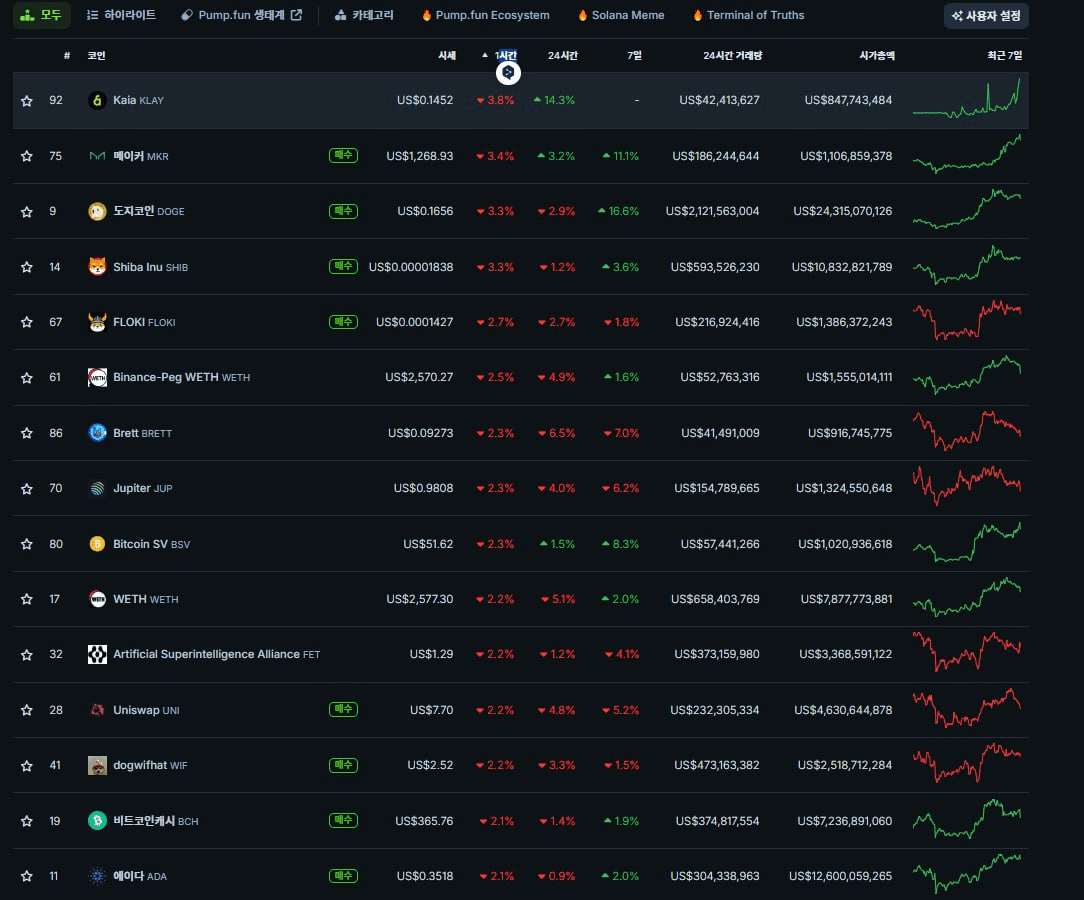Sort by the # rank header
This screenshot has width=1084, height=900.
67,55
